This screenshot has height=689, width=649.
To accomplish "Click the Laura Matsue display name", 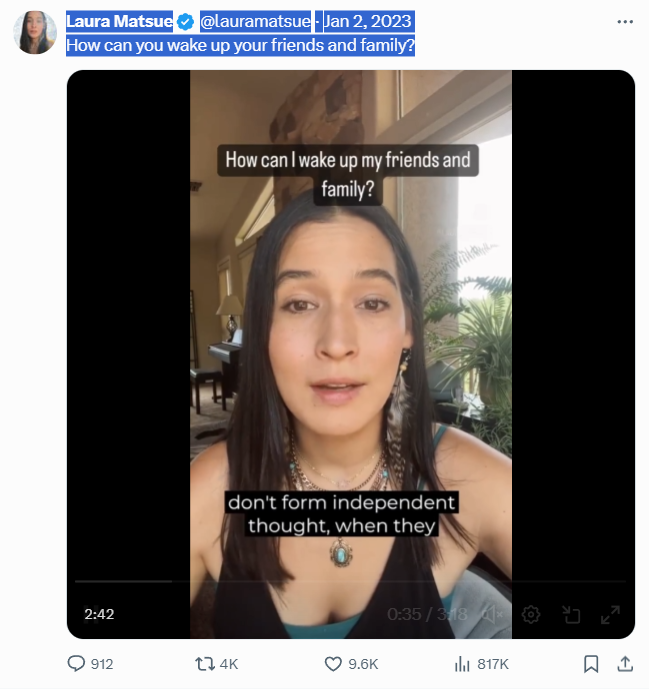I will click(x=120, y=21).
